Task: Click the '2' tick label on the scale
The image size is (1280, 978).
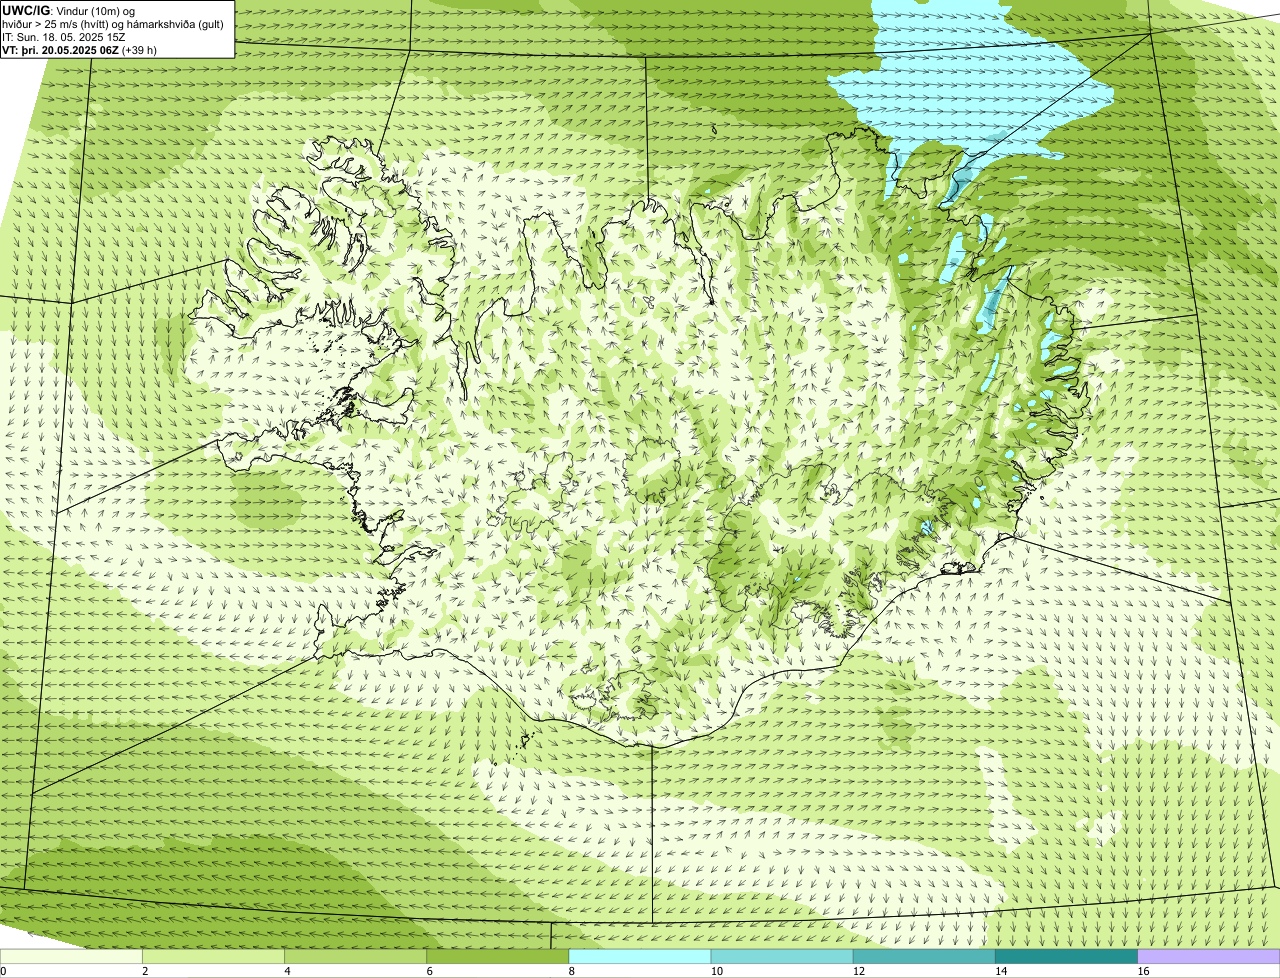Action: click(x=145, y=971)
